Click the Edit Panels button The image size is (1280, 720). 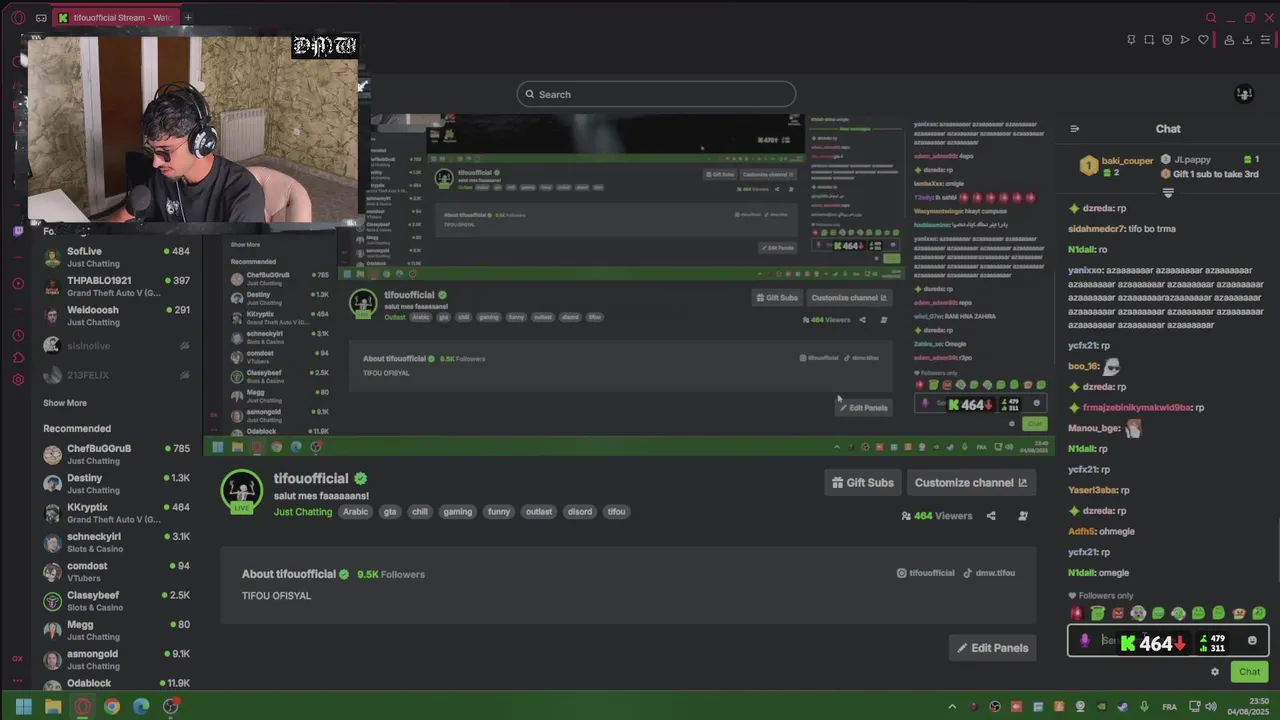click(x=992, y=648)
